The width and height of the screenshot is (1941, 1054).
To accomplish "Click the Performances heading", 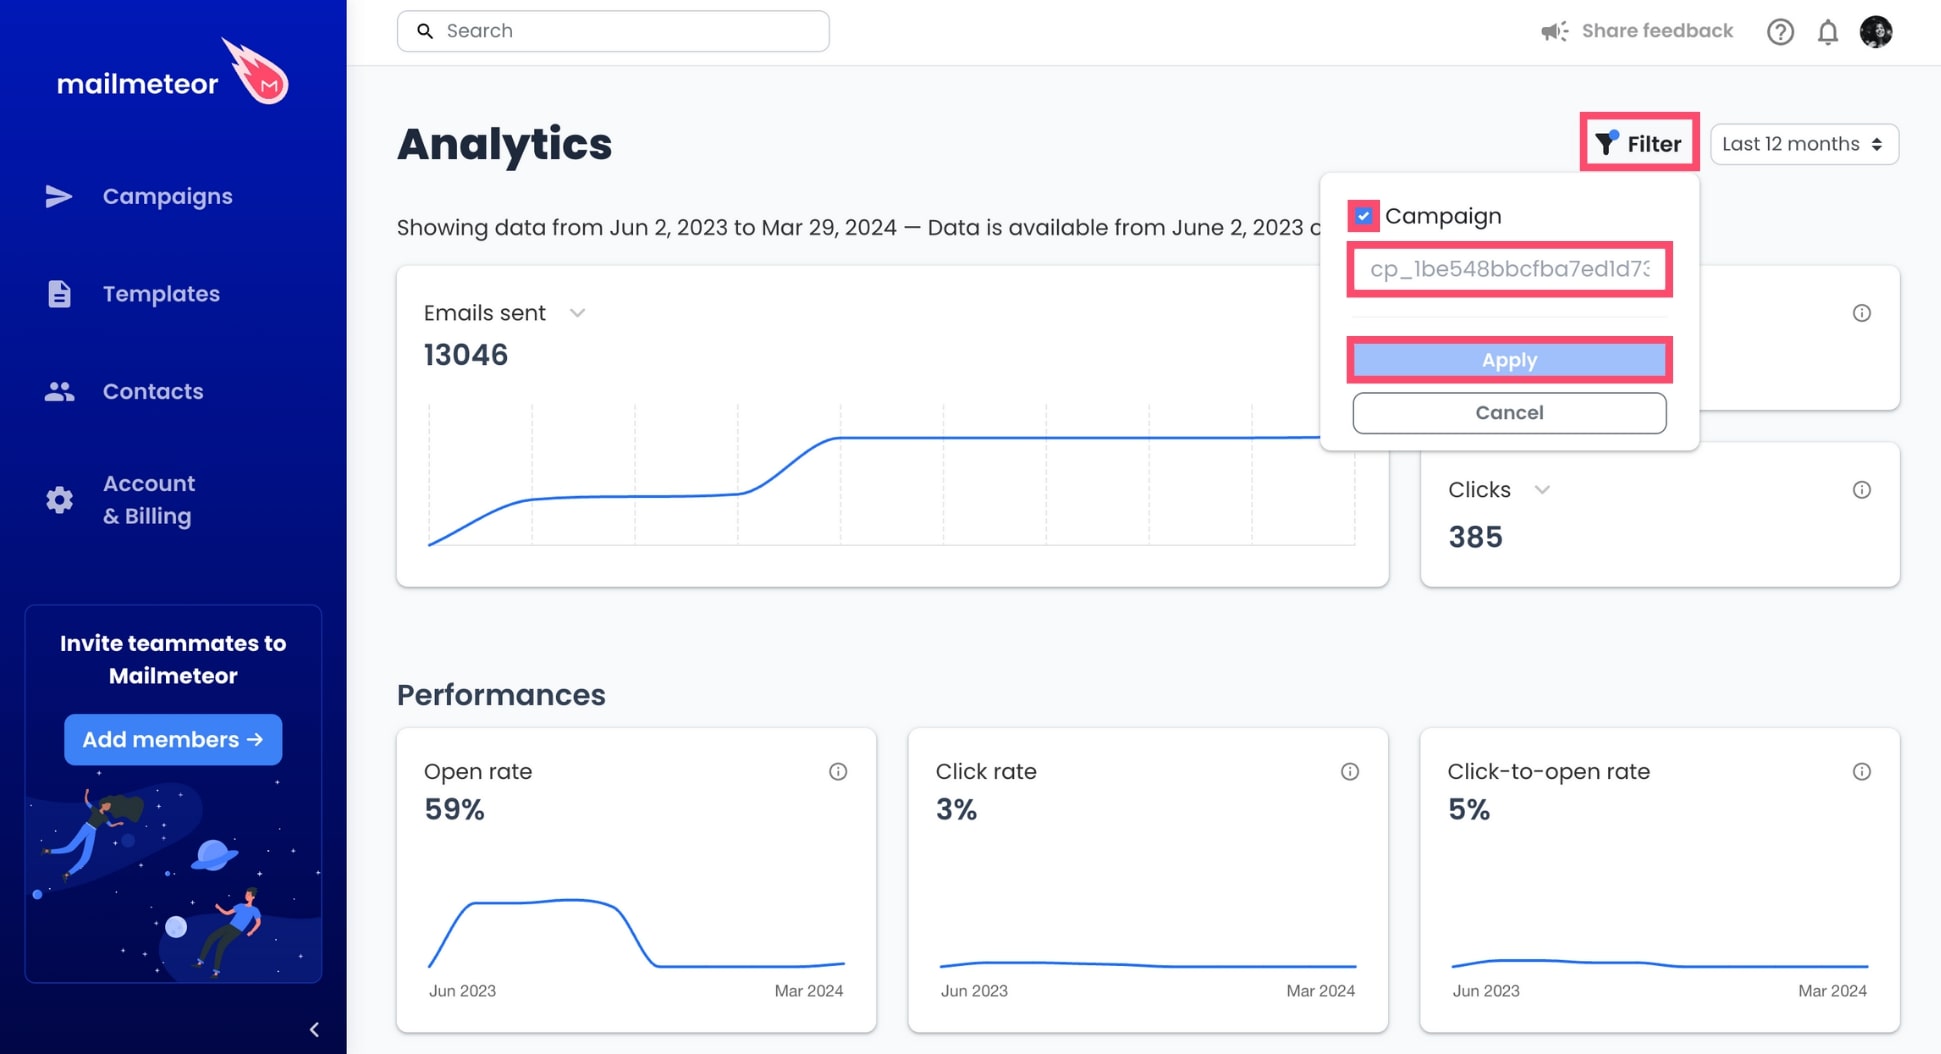I will tap(501, 695).
